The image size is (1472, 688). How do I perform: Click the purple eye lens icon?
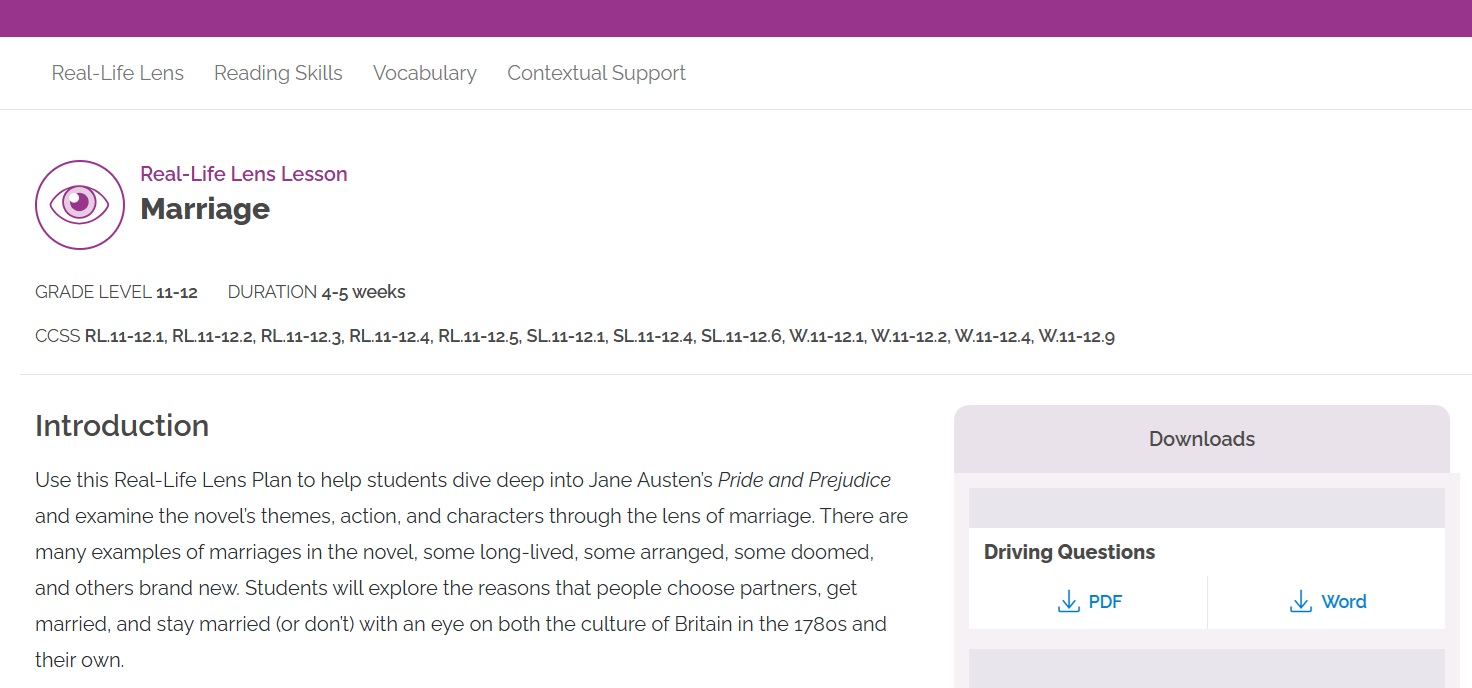(80, 205)
